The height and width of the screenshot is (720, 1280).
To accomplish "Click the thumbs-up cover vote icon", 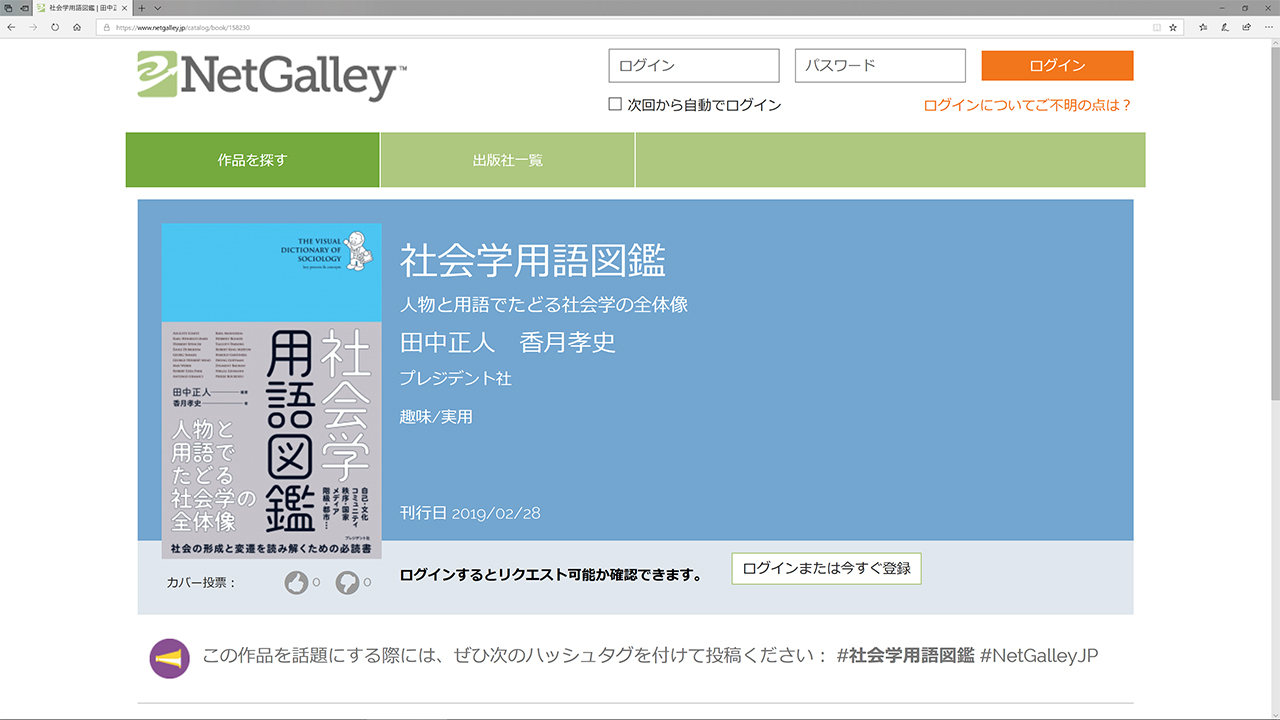I will [x=296, y=582].
